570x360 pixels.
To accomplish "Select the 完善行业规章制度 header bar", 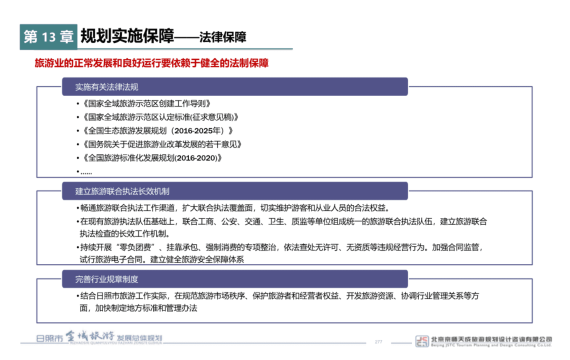I will 235,279.
